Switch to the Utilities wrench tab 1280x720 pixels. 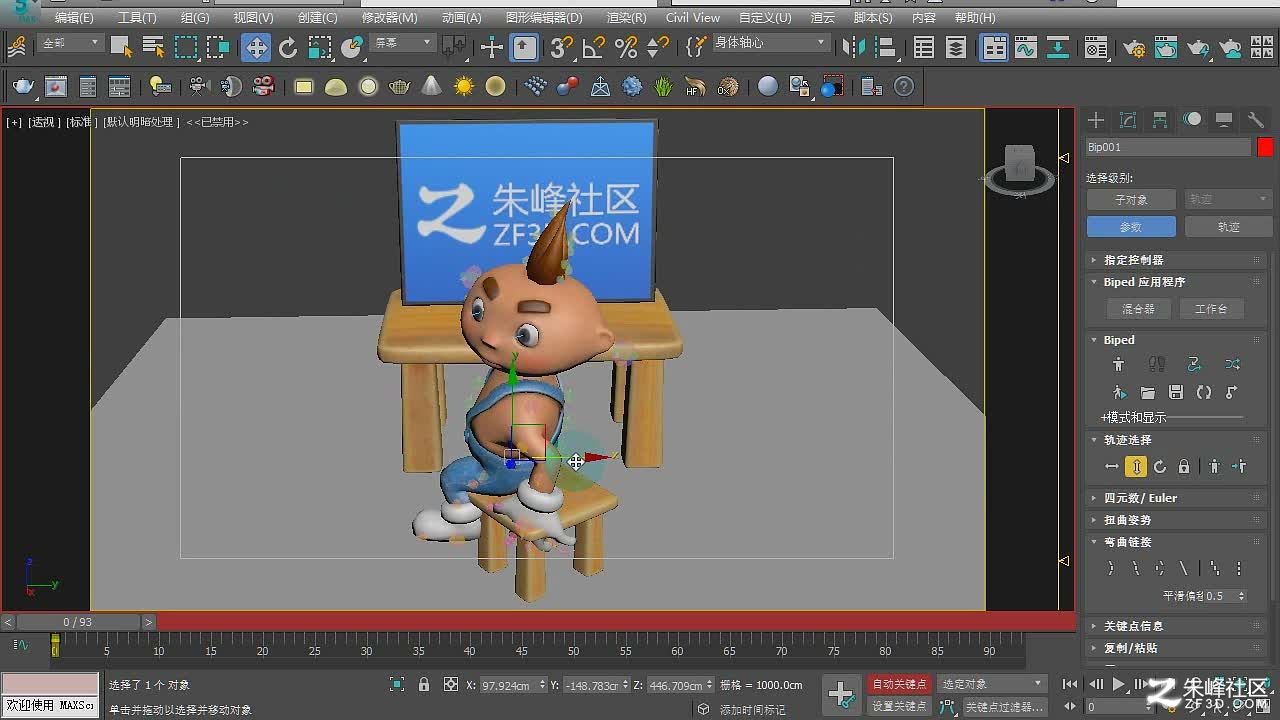click(1256, 120)
